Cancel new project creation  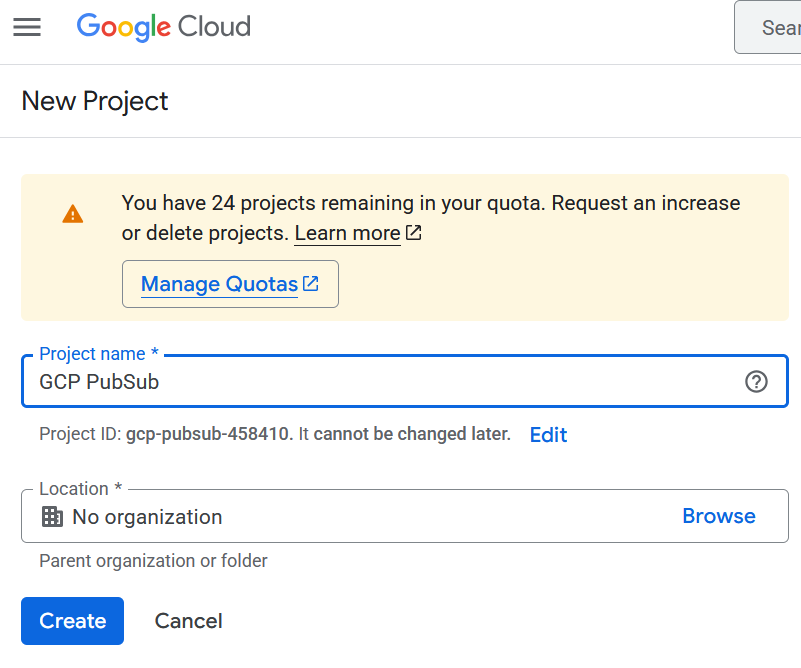click(x=188, y=621)
